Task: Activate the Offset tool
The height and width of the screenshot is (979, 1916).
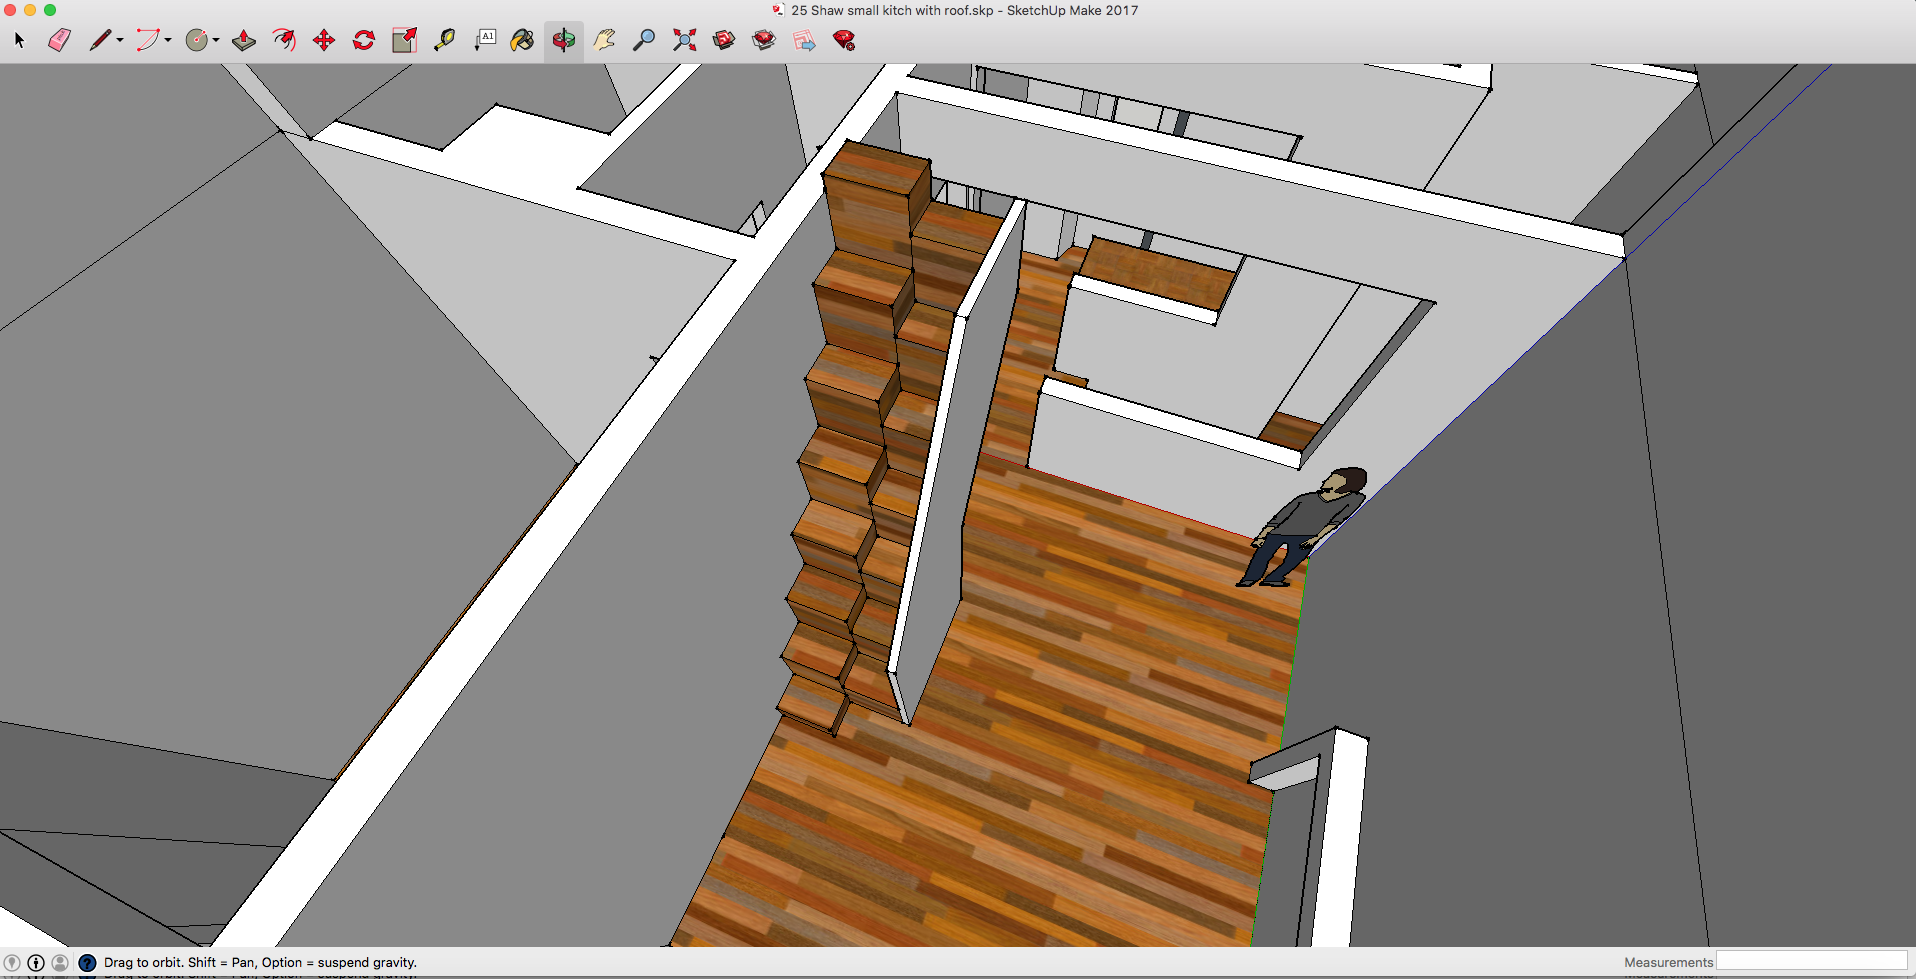Action: pos(285,40)
